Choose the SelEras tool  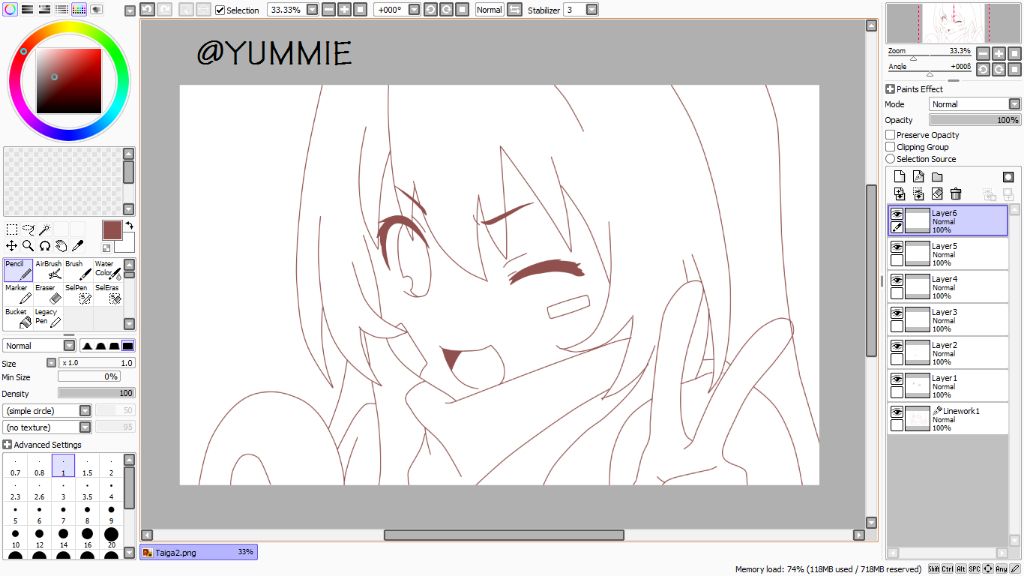tap(108, 294)
